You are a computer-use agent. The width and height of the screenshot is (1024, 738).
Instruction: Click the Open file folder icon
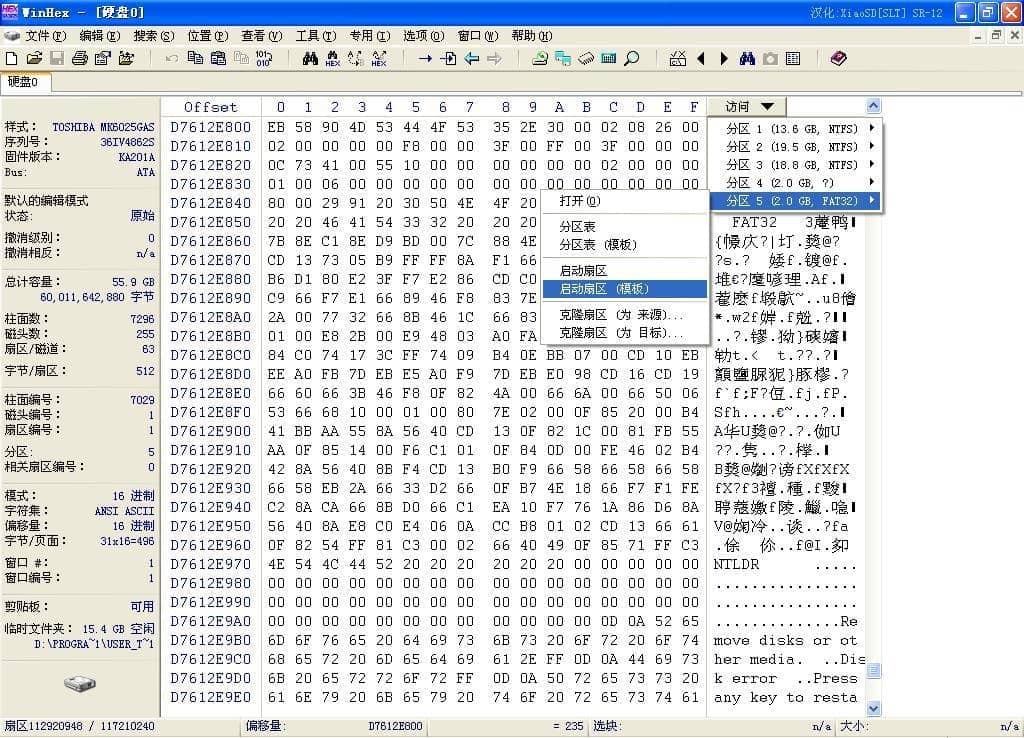click(34, 59)
